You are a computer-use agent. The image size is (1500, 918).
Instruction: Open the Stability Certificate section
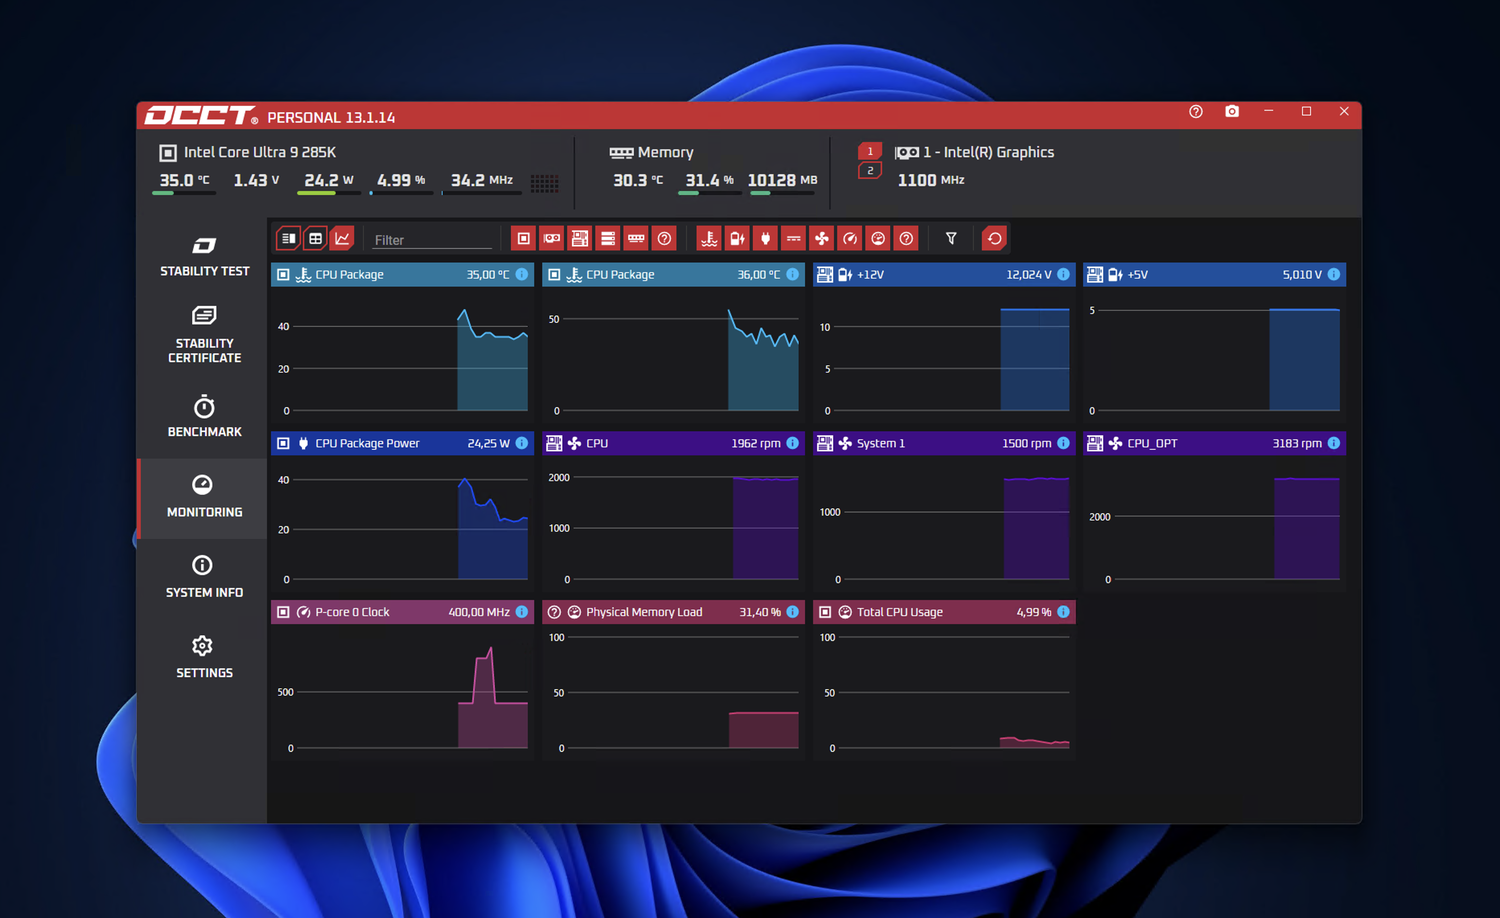point(204,335)
